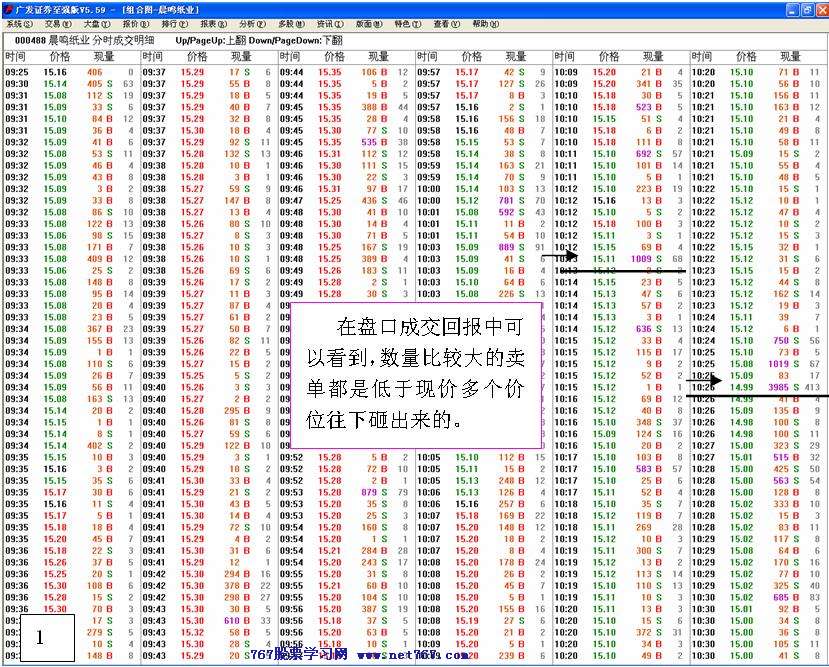The image size is (829, 667).
Task: Click the numbered box labeled 1
Action: [40, 637]
